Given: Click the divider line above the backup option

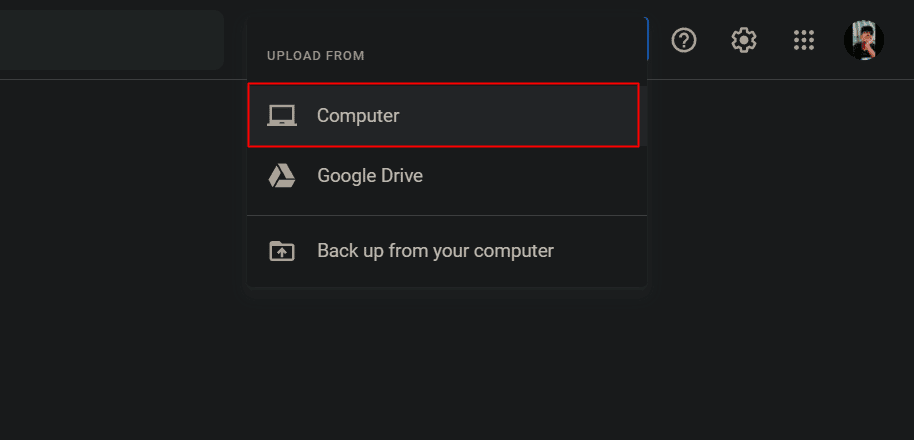Looking at the screenshot, I should (447, 216).
